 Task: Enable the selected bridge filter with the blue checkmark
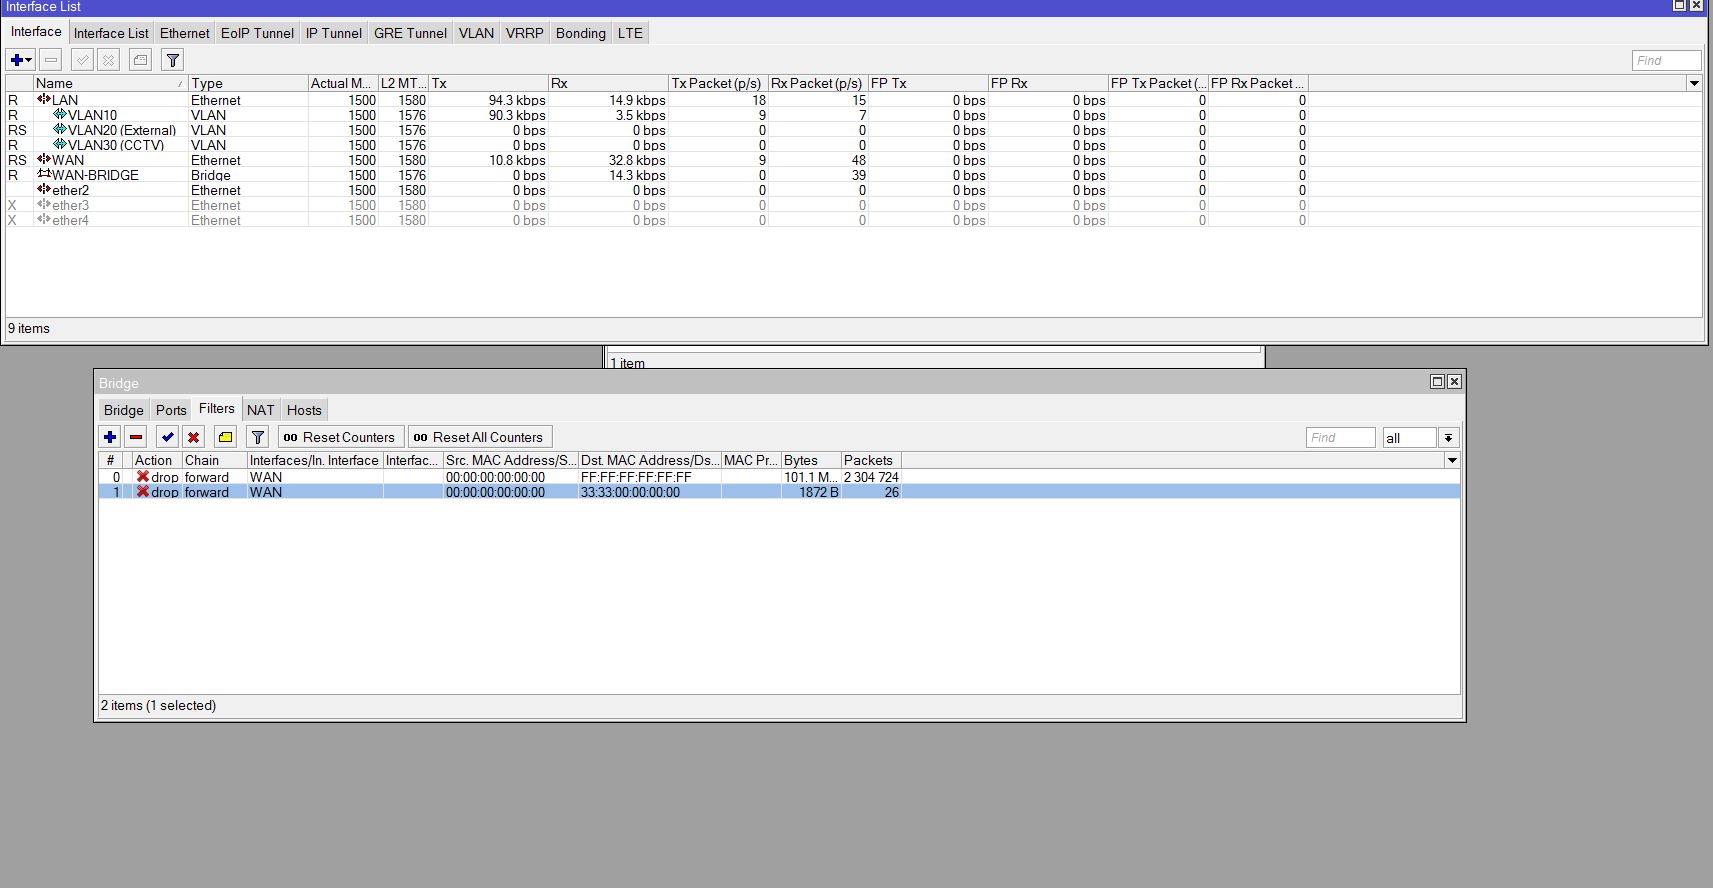(167, 437)
